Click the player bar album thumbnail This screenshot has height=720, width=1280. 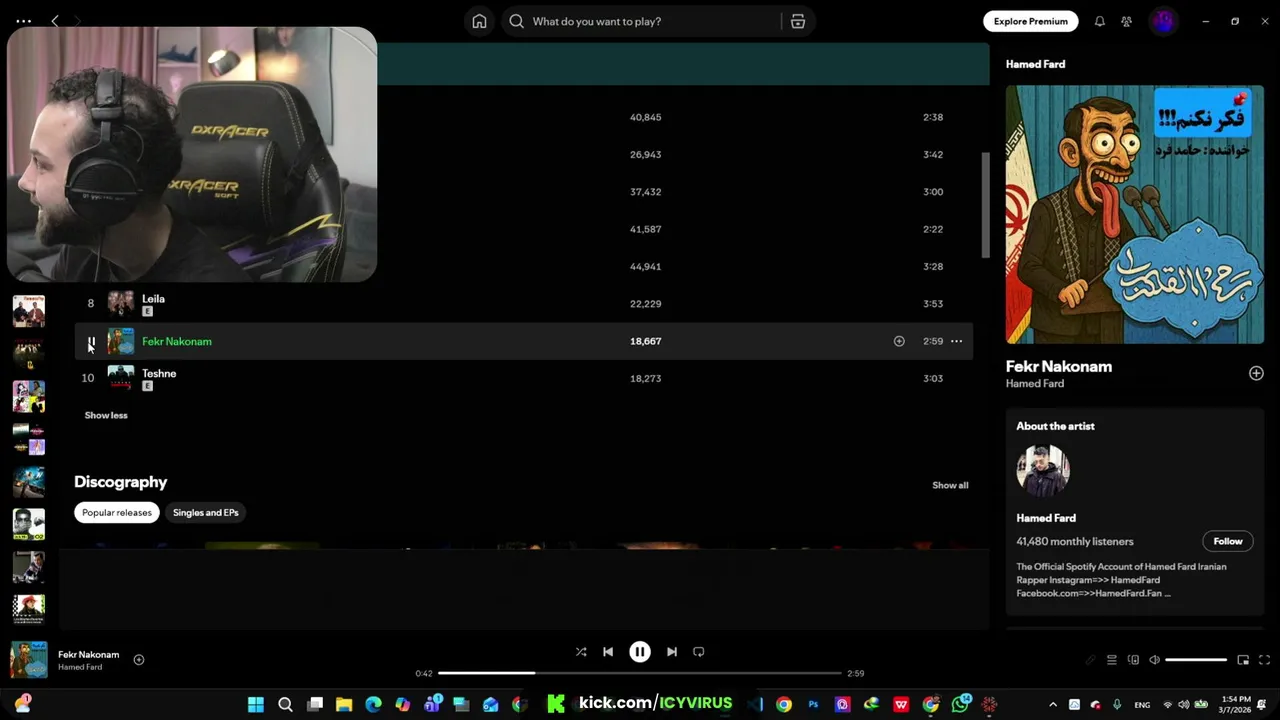click(29, 660)
